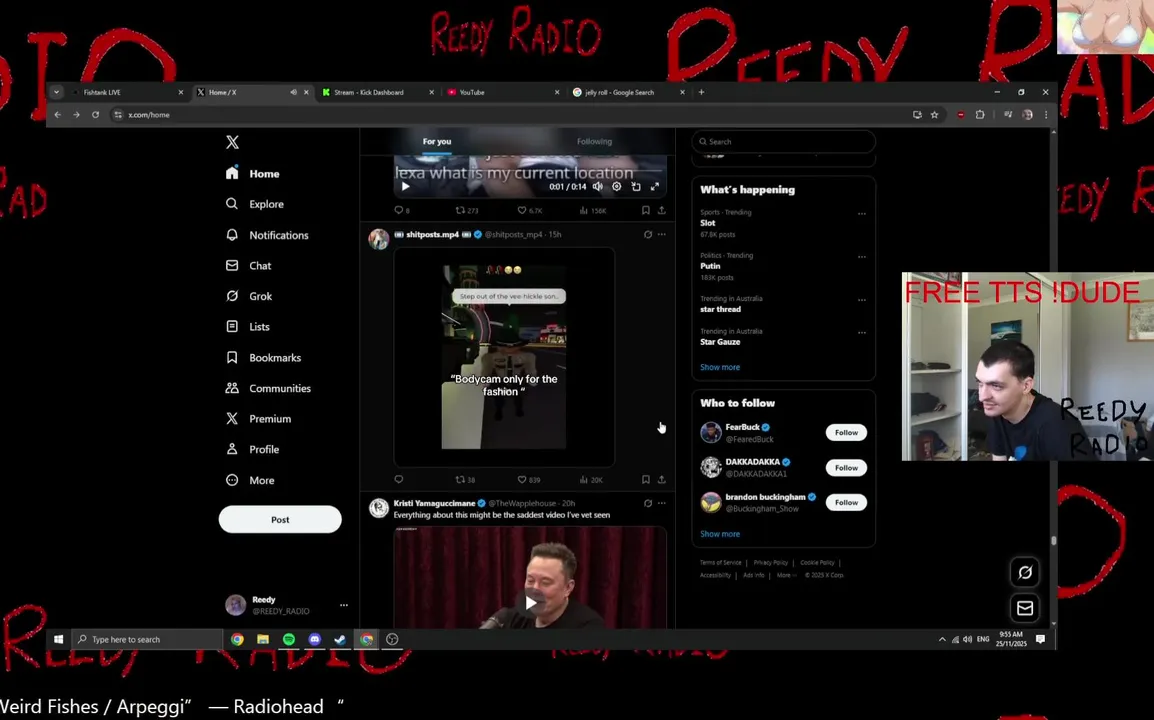Repost the post with 273 reposts
Image resolution: width=1154 pixels, height=720 pixels.
tap(467, 211)
